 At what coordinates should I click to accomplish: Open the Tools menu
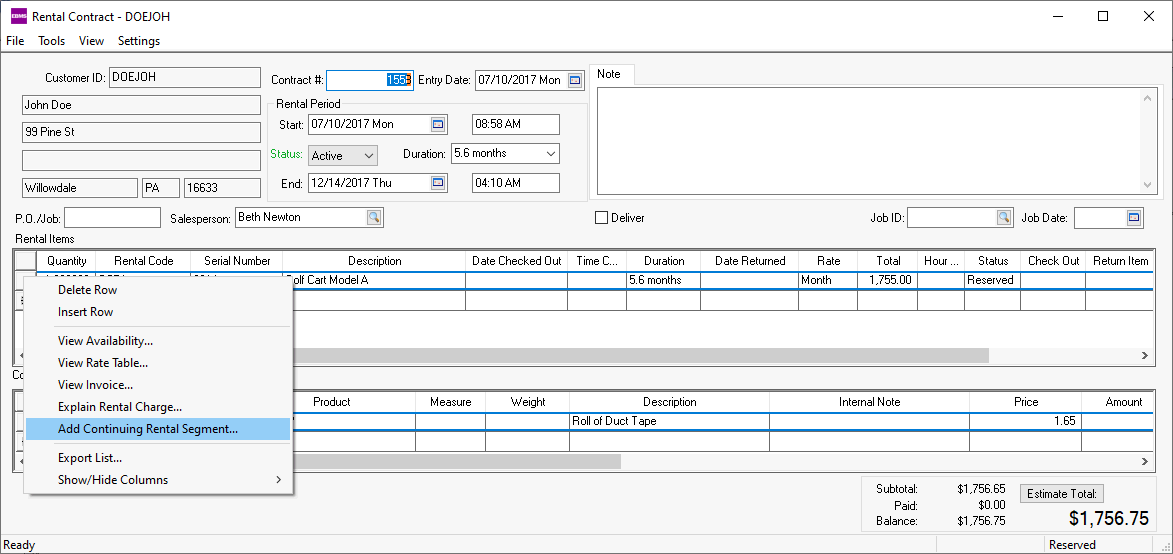pyautogui.click(x=51, y=41)
